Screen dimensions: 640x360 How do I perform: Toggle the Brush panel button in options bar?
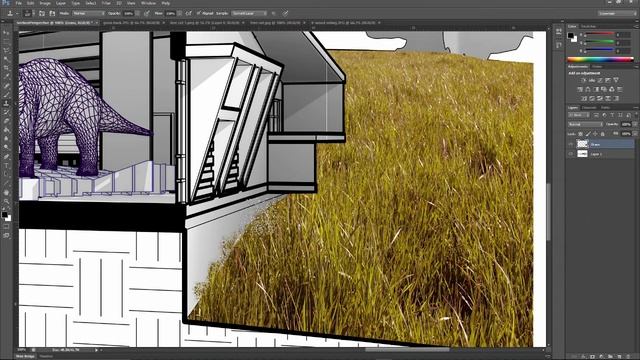click(x=42, y=13)
